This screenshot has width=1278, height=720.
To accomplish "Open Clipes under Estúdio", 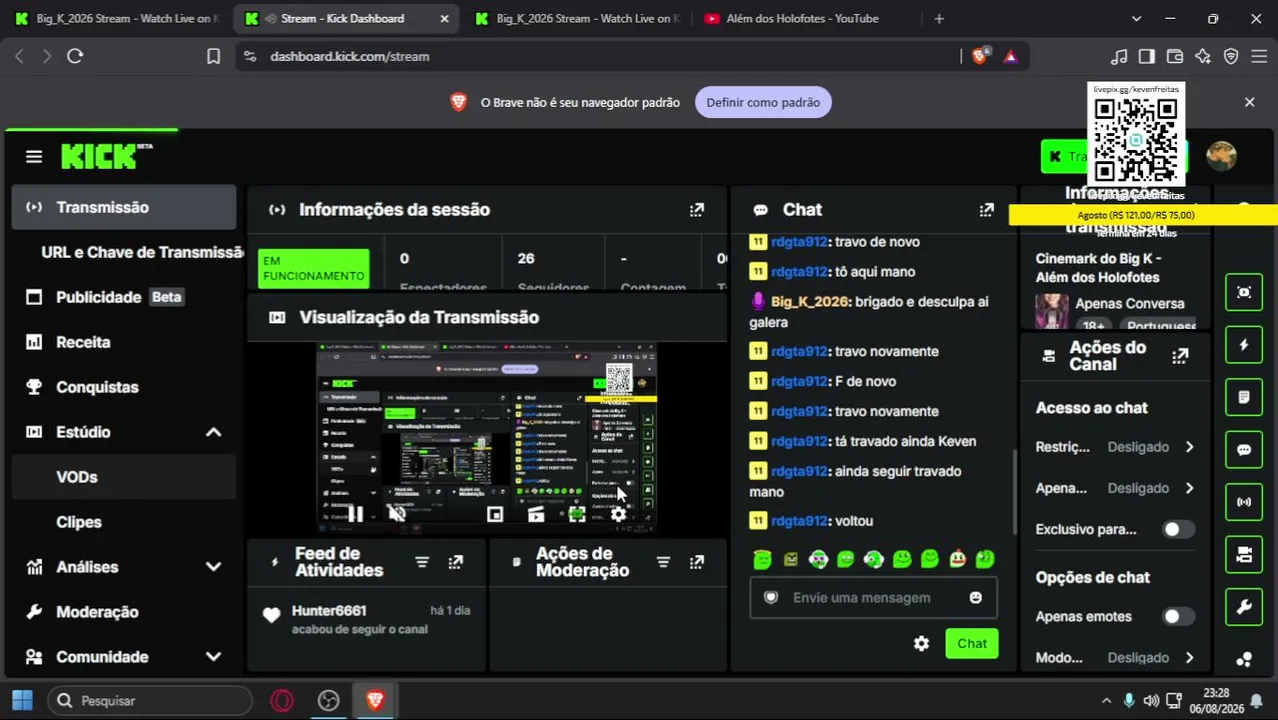I will pyautogui.click(x=124, y=522).
